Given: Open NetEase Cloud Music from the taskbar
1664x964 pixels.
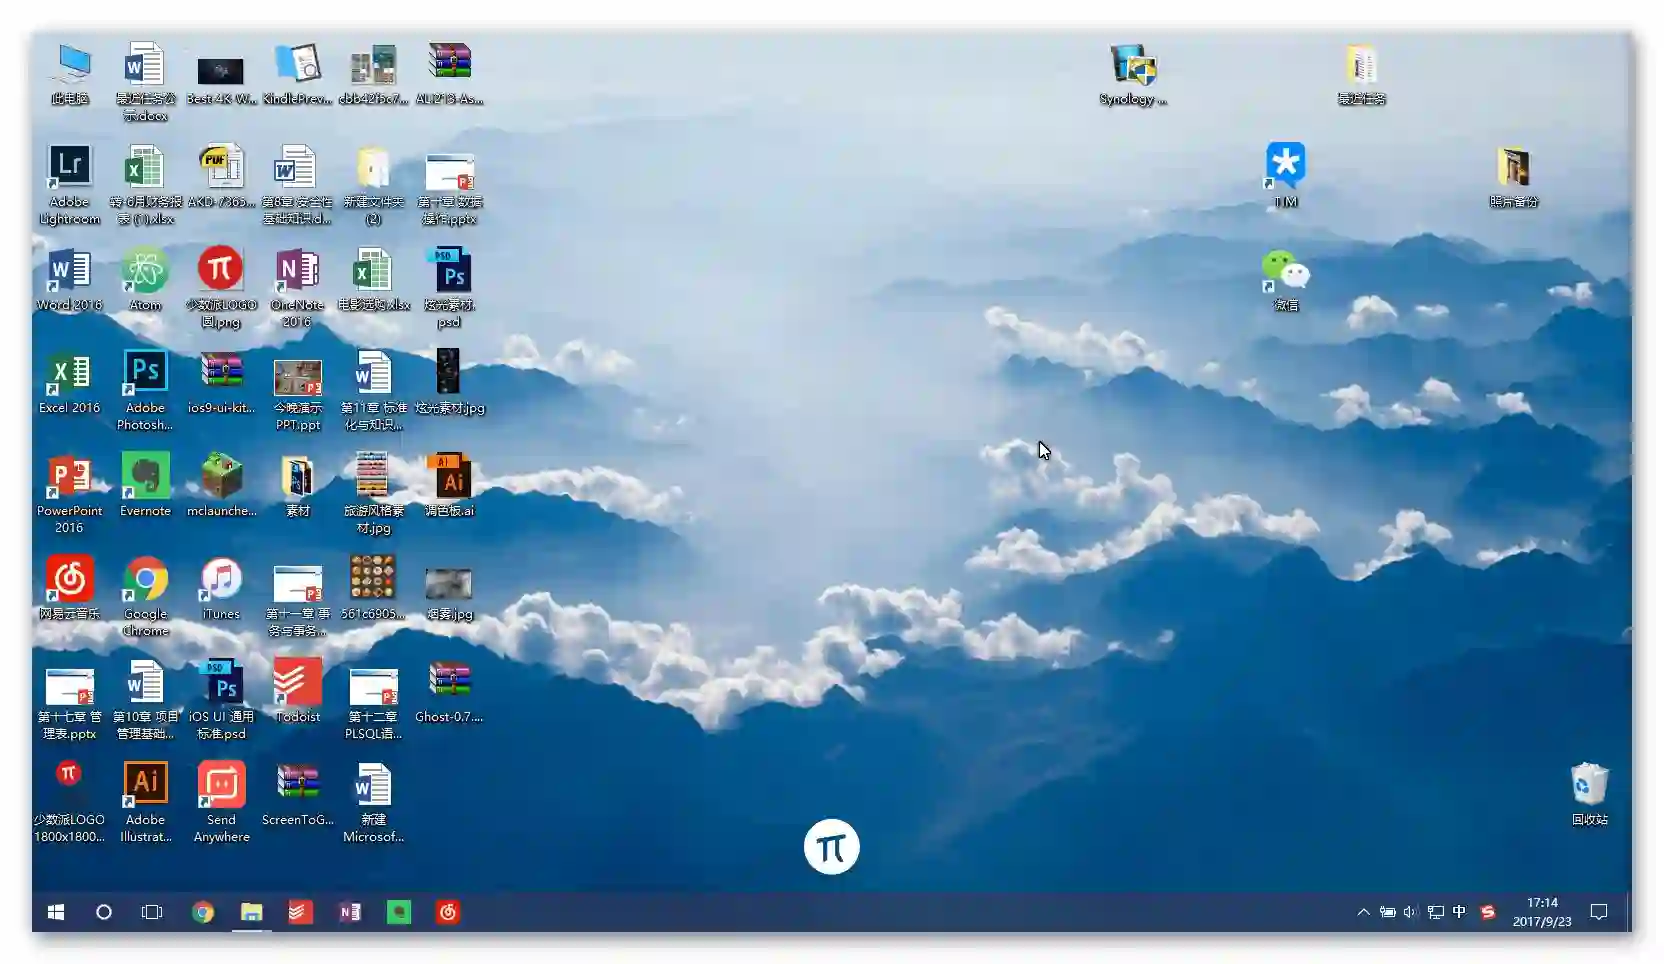Looking at the screenshot, I should click(448, 912).
